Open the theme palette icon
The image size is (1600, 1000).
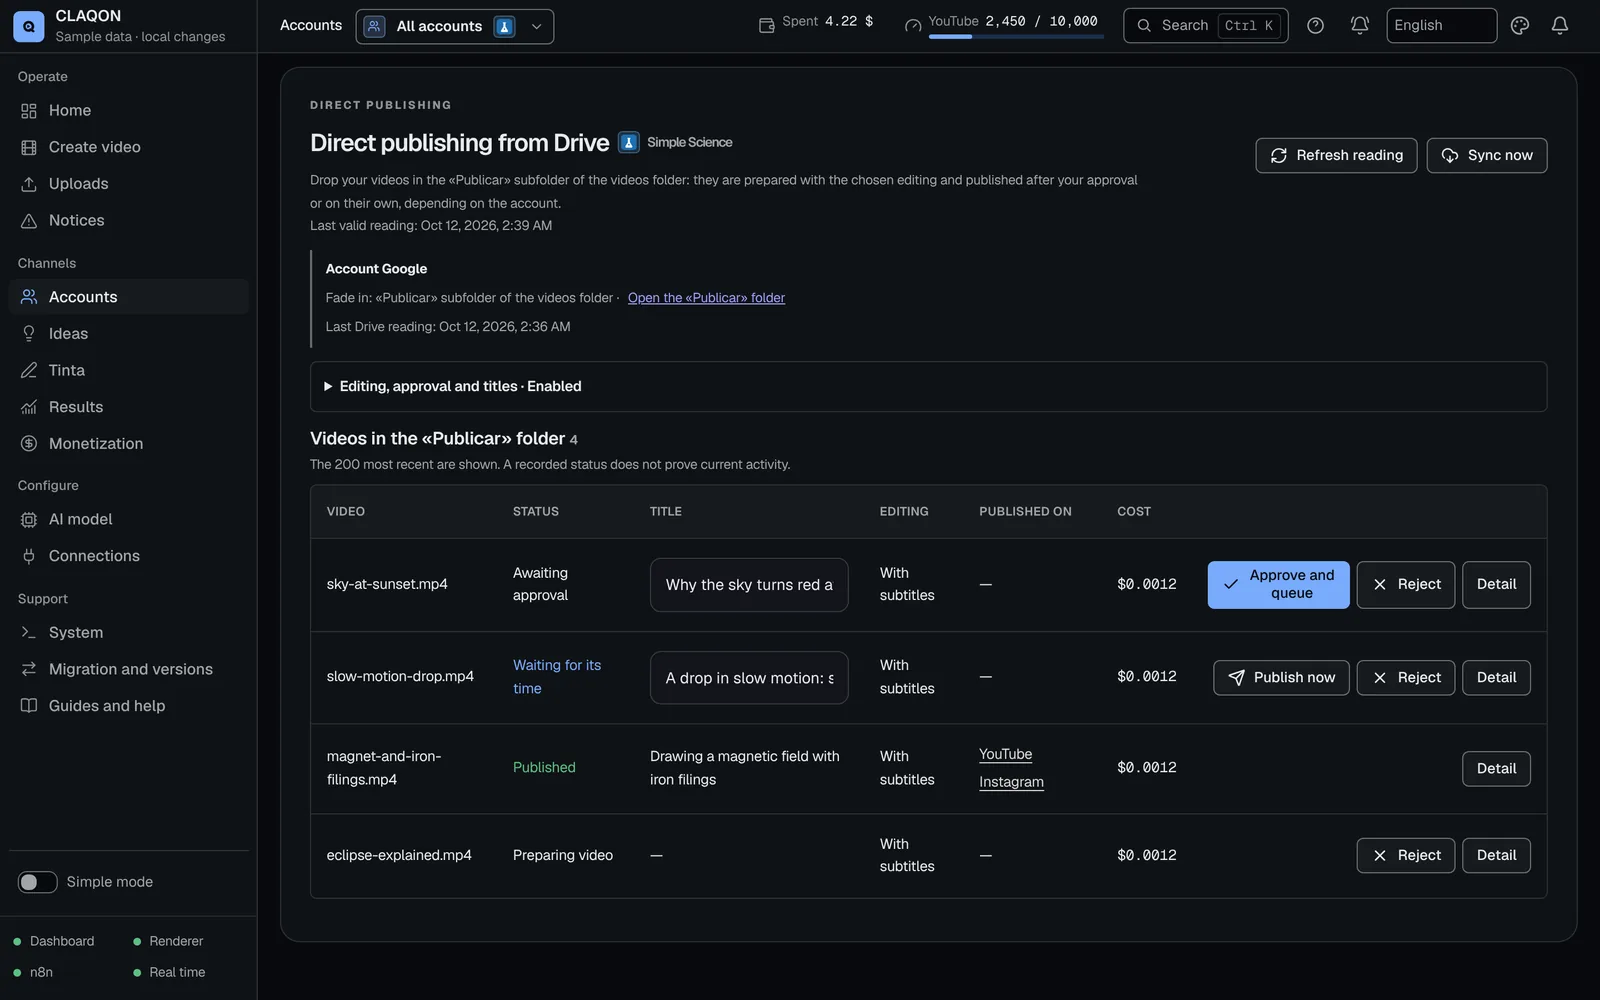(x=1520, y=26)
